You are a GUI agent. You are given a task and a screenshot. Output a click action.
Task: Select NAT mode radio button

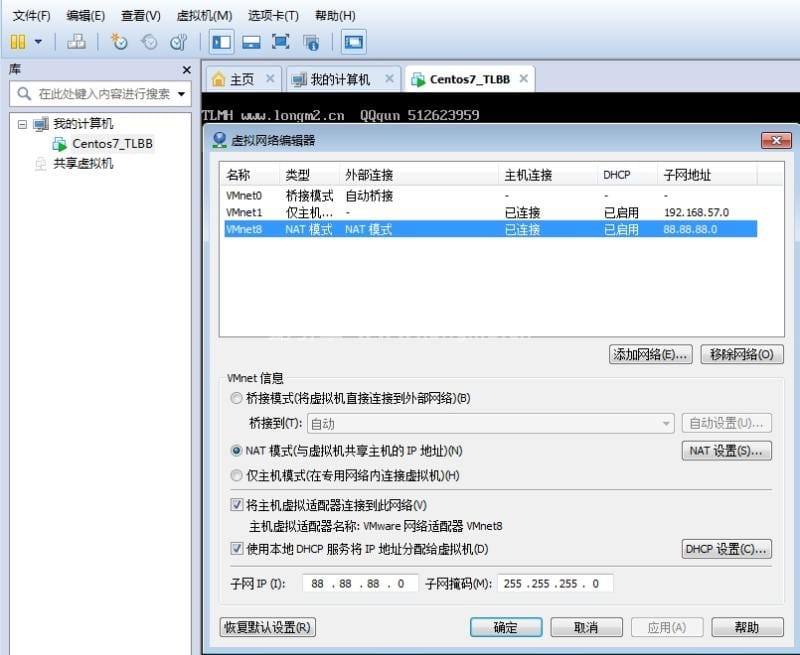click(x=237, y=451)
